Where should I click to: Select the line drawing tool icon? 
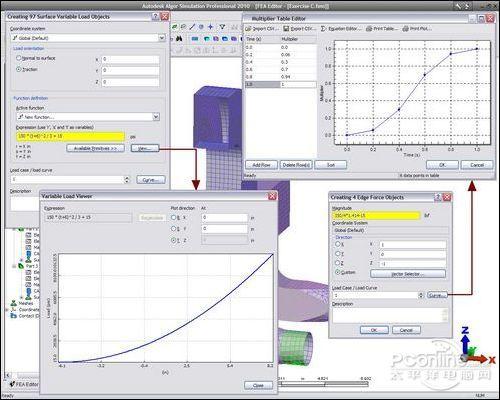[x=192, y=27]
